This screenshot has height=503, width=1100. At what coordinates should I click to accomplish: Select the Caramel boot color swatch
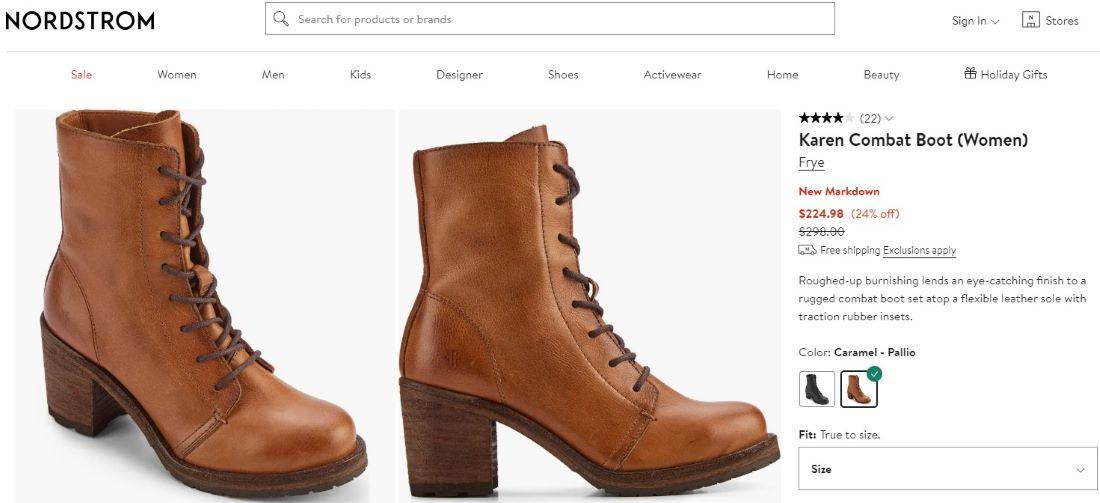tap(858, 389)
